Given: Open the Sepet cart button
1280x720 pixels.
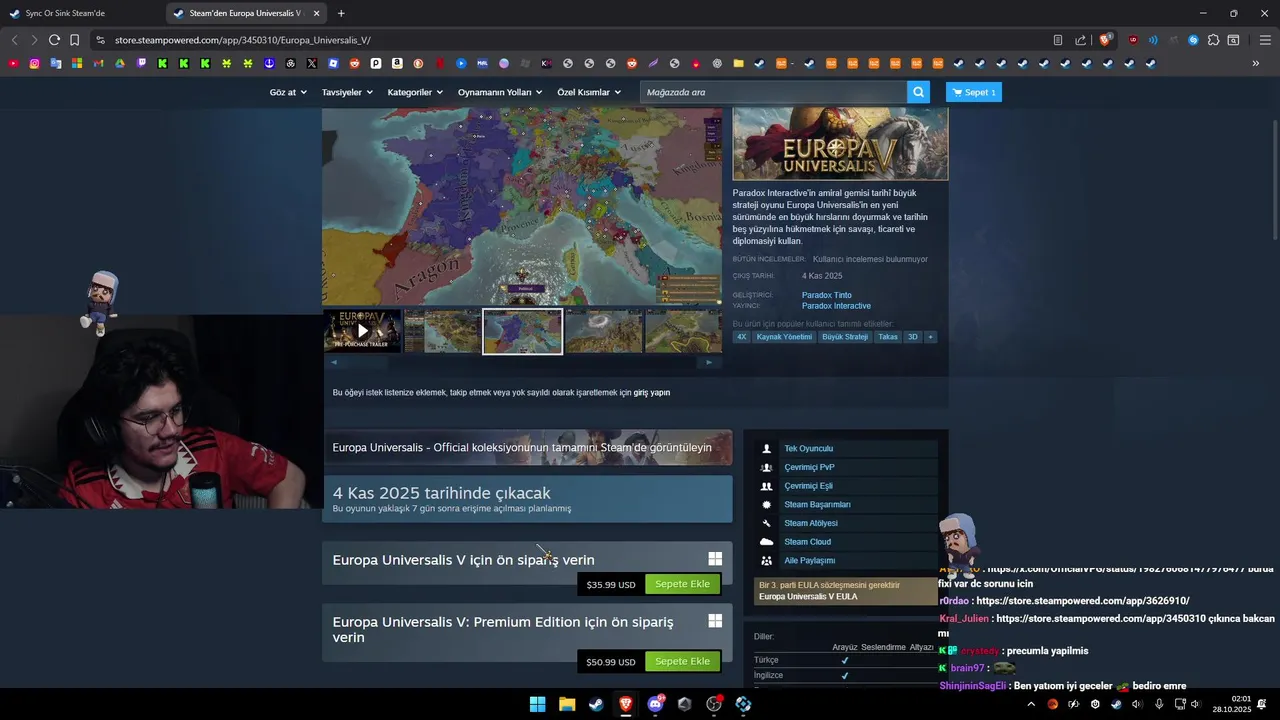Looking at the screenshot, I should 973,92.
